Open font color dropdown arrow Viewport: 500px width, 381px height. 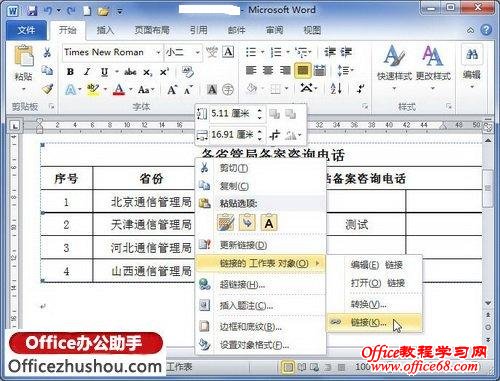click(x=131, y=89)
